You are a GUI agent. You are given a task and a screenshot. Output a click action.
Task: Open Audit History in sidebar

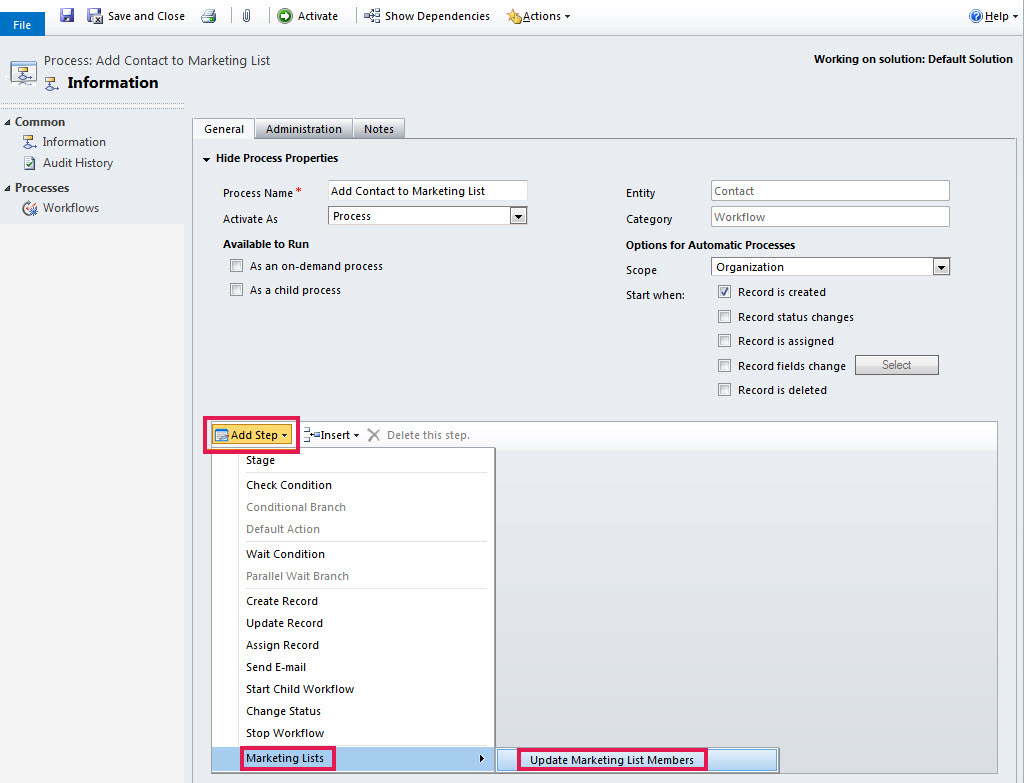click(x=78, y=163)
